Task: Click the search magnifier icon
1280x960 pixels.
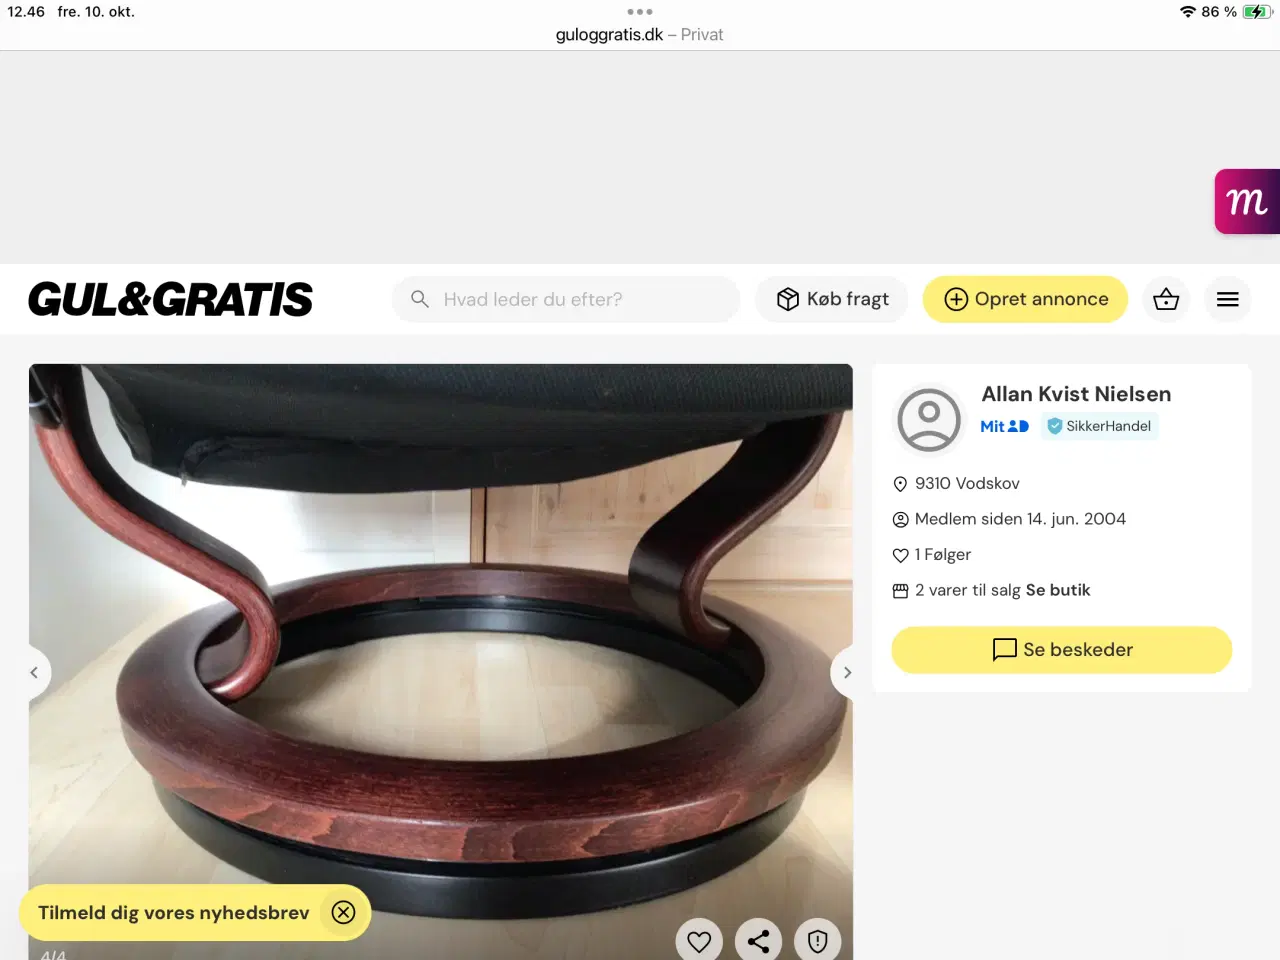Action: tap(420, 299)
